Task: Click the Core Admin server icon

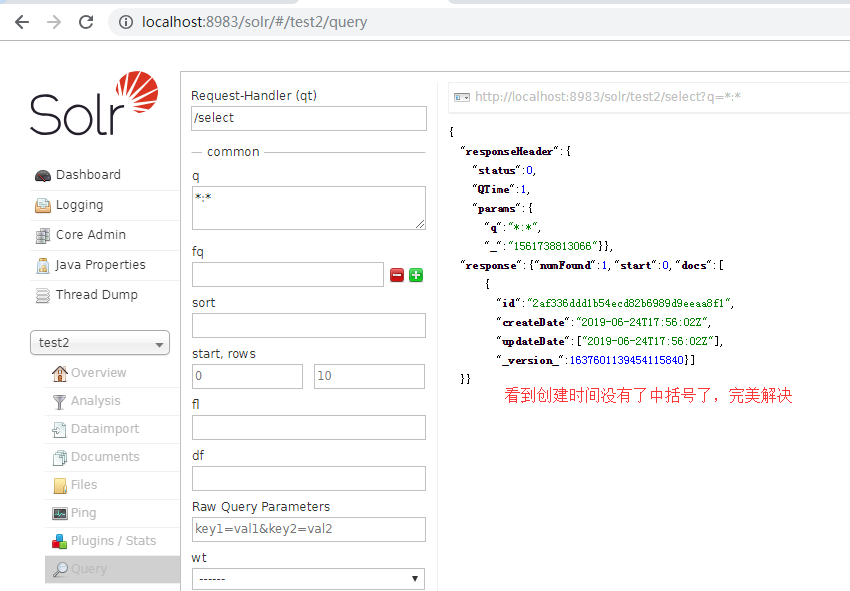Action: tap(43, 236)
